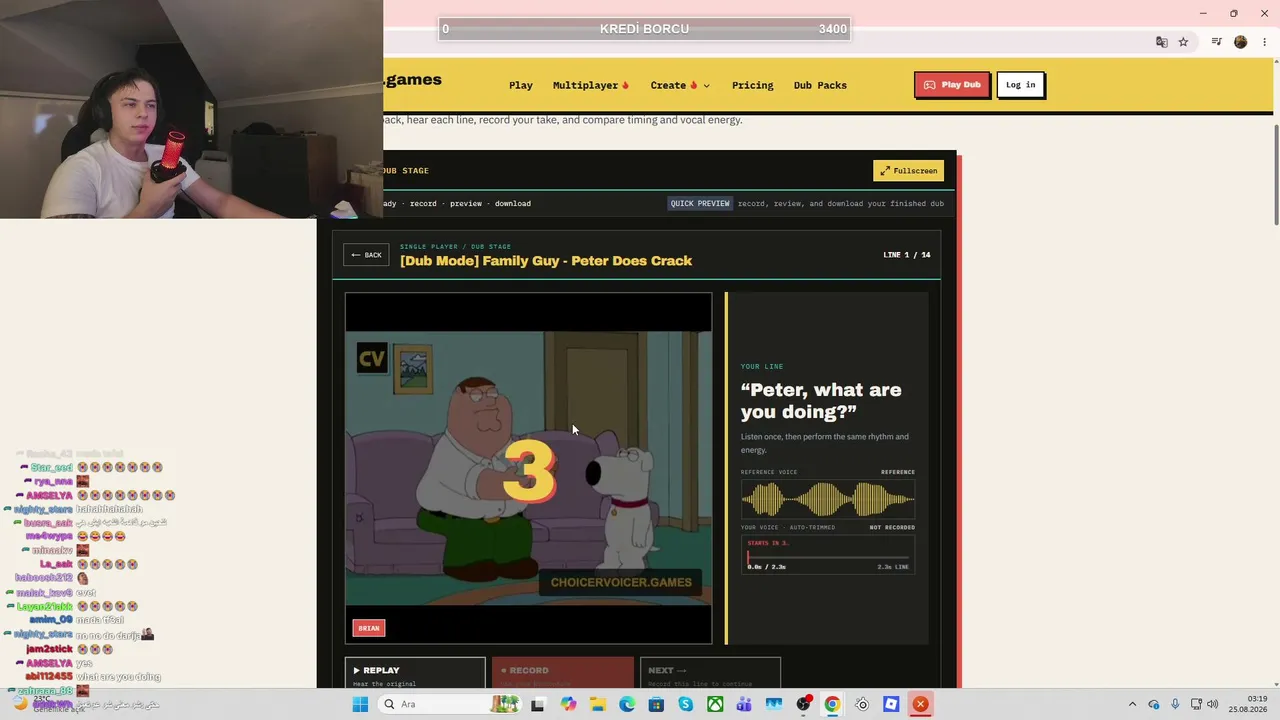Open the red X app on the taskbar
Screen dimensions: 1280x720
point(920,704)
